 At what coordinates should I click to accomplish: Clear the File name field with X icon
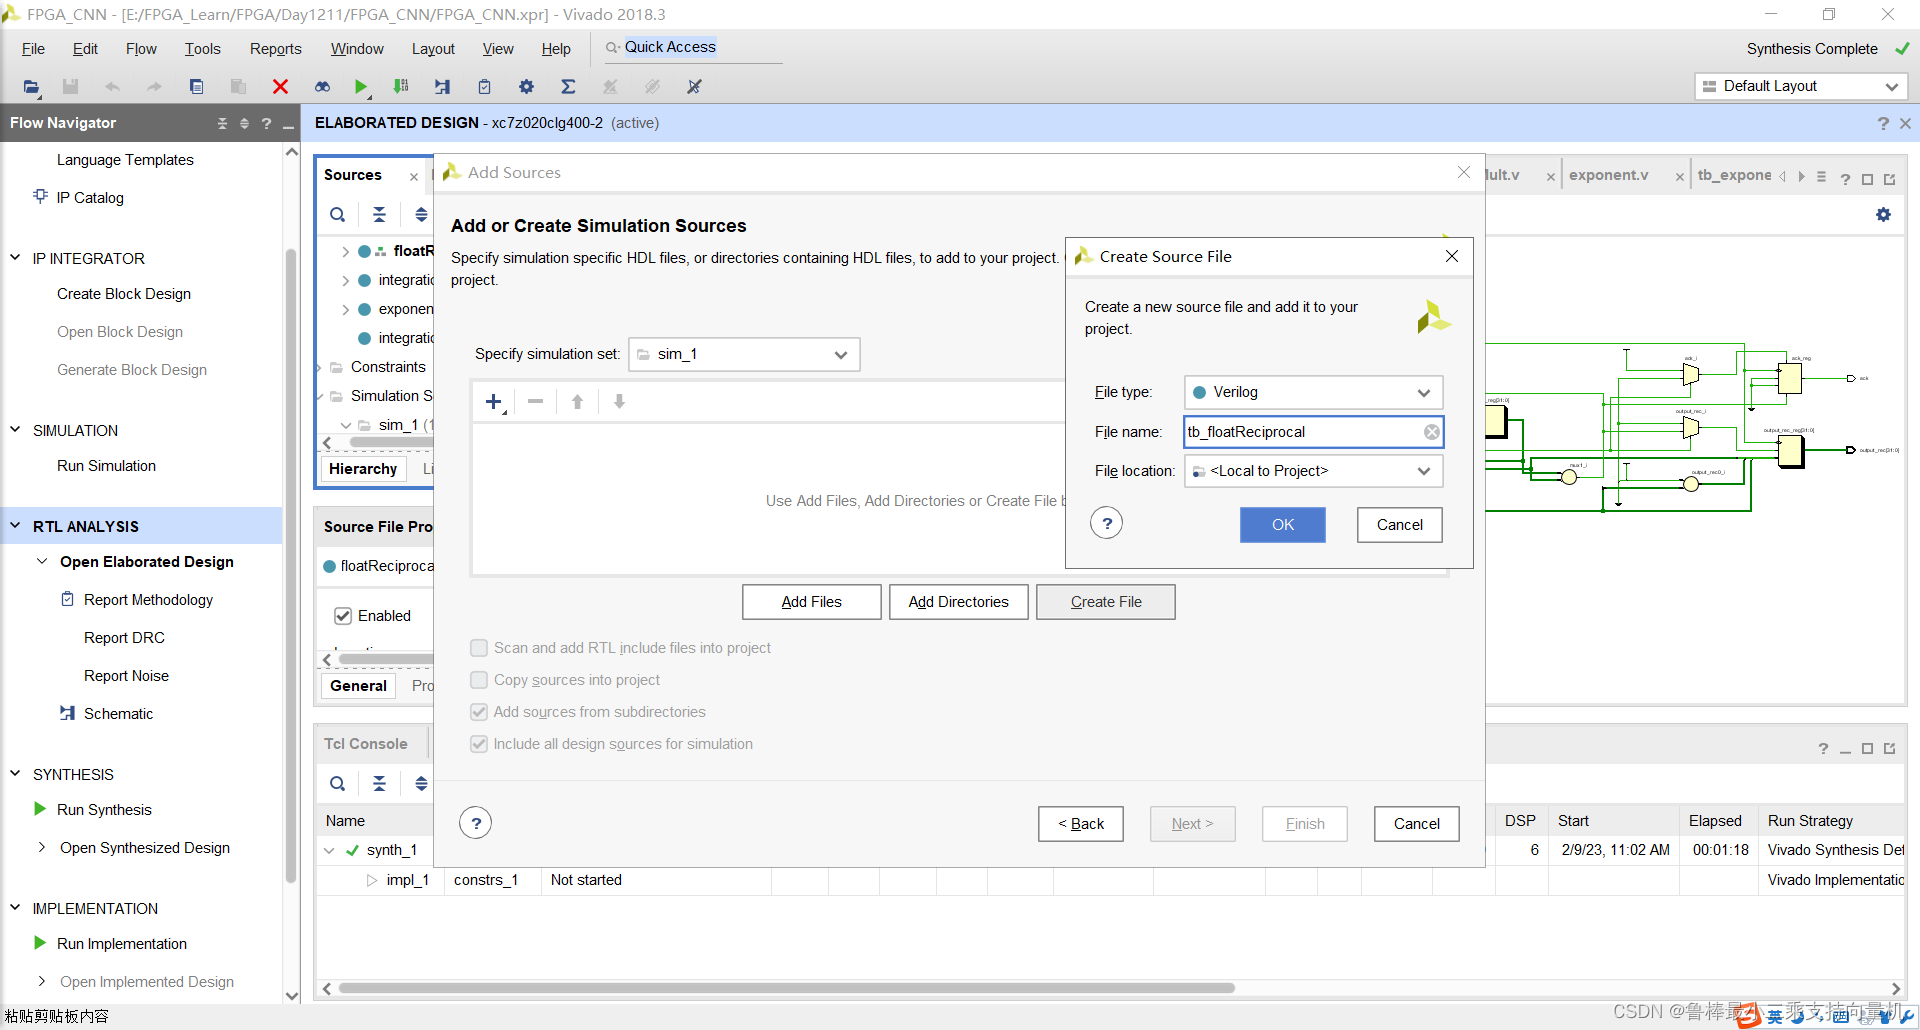1432,432
